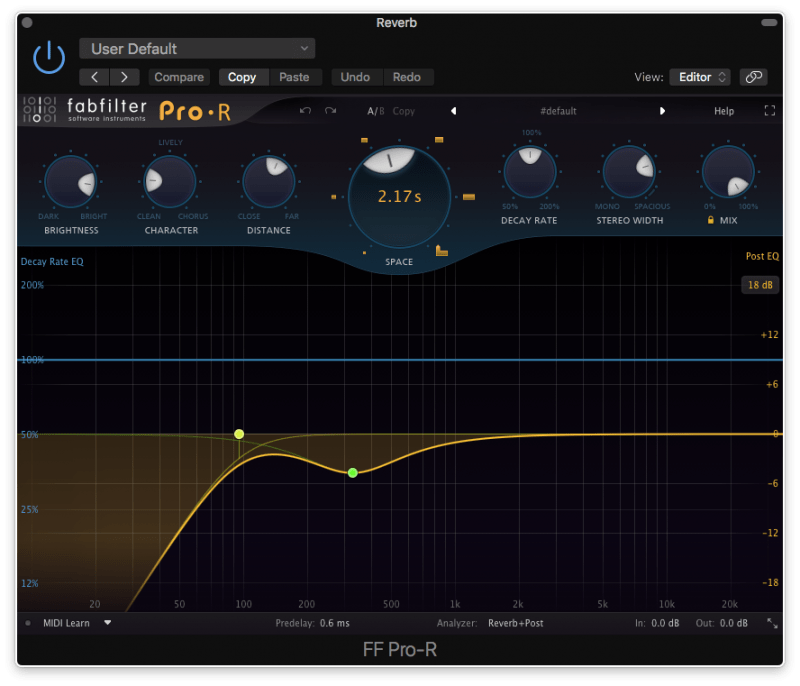
Task: Click the Post EQ label
Action: point(762,256)
